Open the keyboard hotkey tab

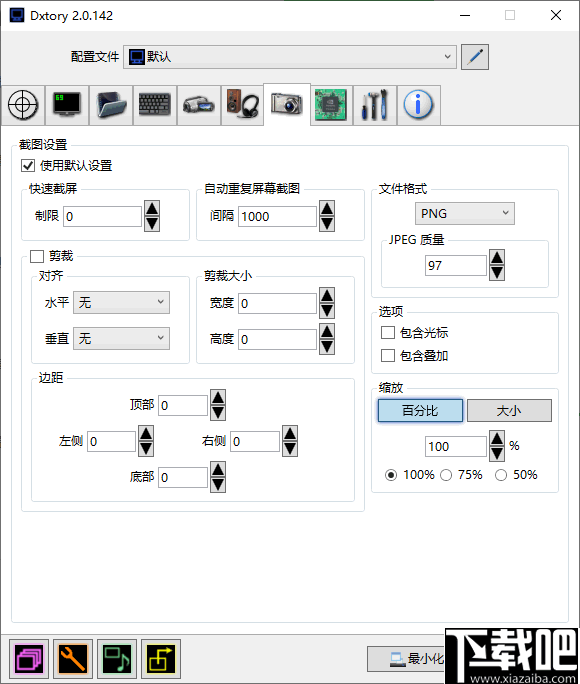pos(155,105)
